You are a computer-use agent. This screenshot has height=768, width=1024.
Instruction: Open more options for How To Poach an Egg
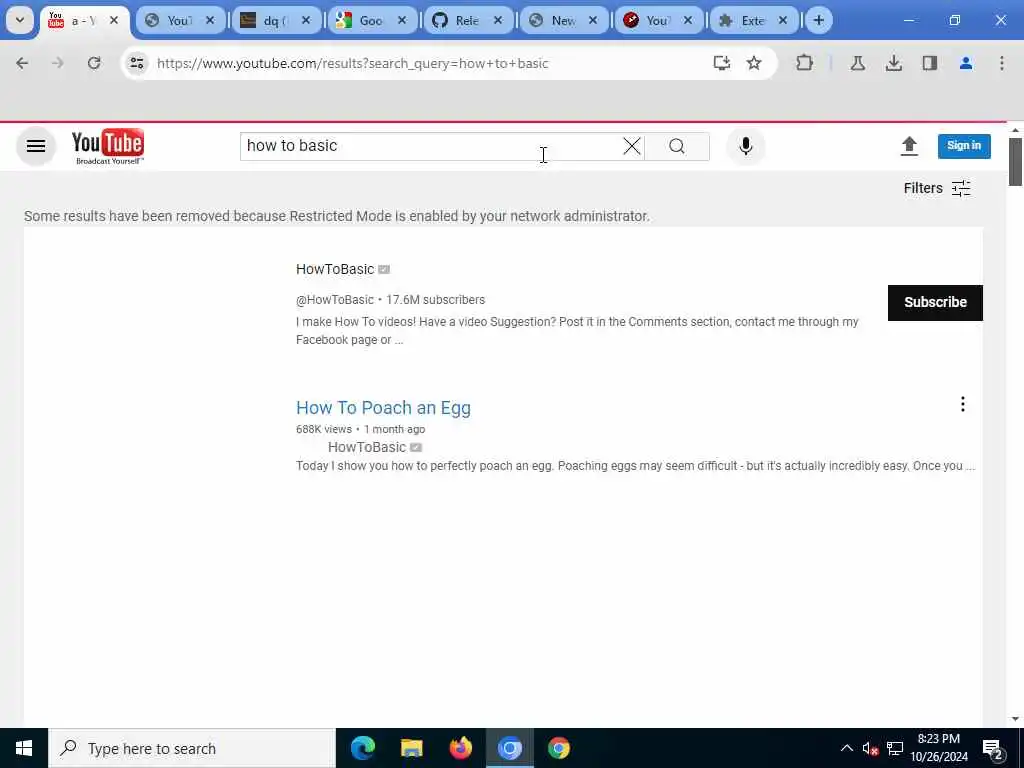[963, 404]
